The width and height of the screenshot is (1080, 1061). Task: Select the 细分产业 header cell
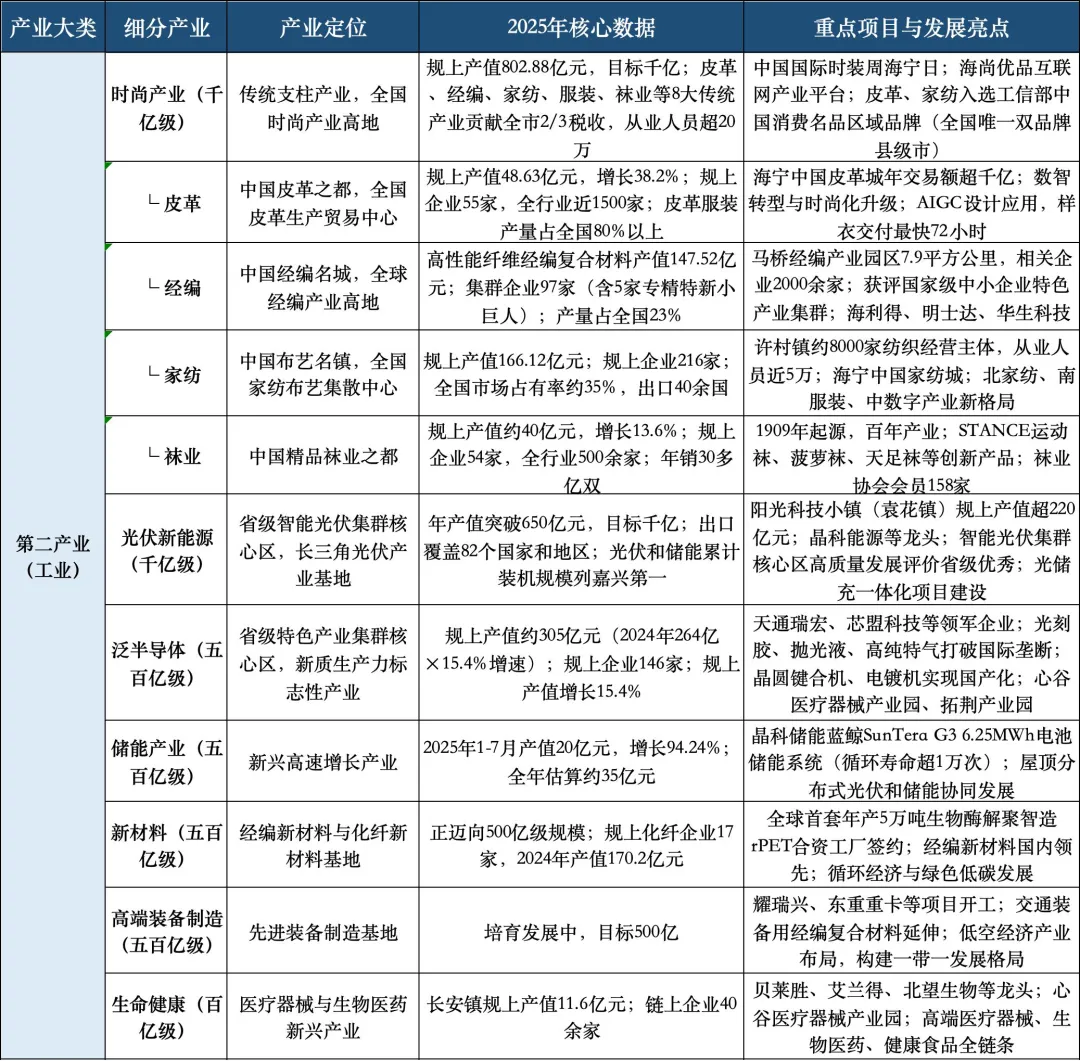(x=166, y=27)
